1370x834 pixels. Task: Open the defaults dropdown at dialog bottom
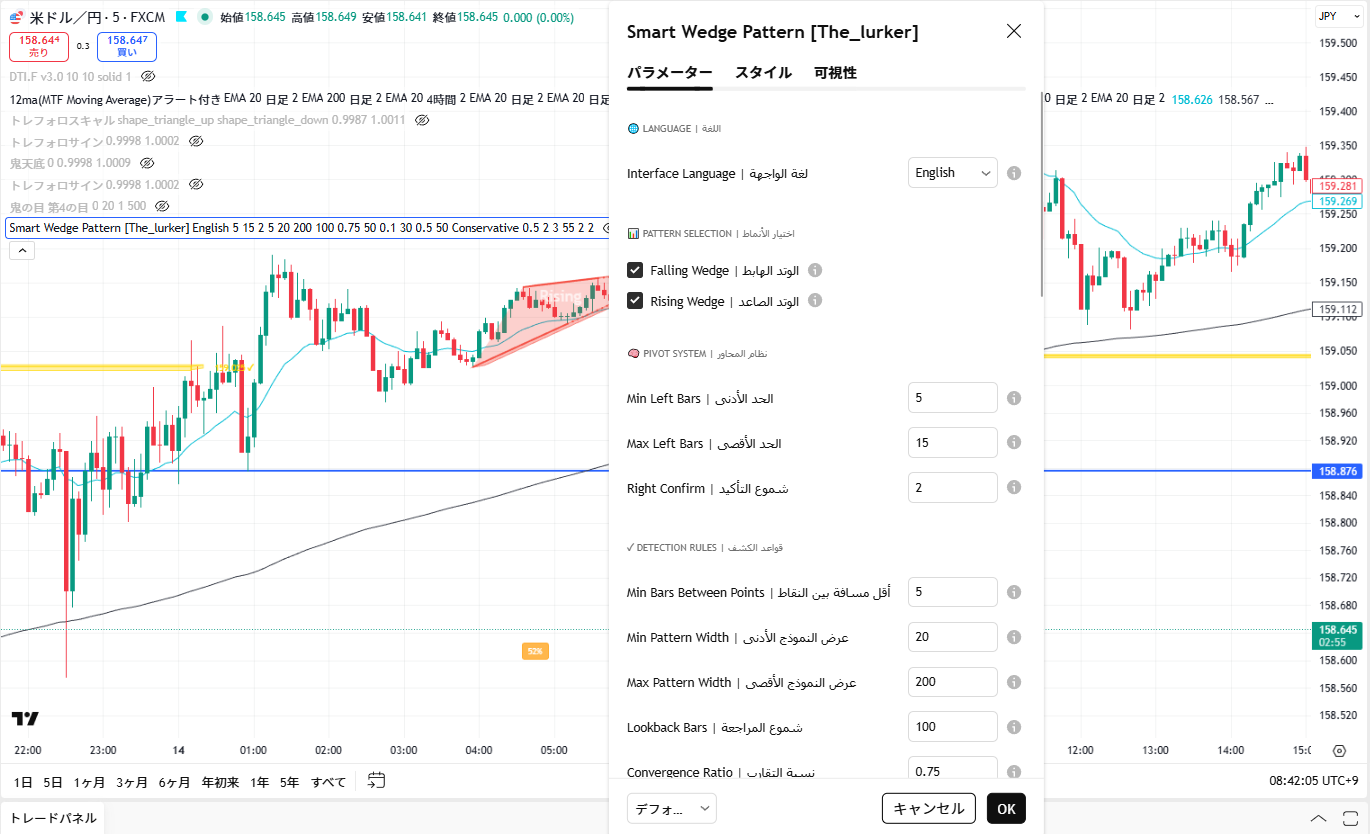[x=672, y=808]
